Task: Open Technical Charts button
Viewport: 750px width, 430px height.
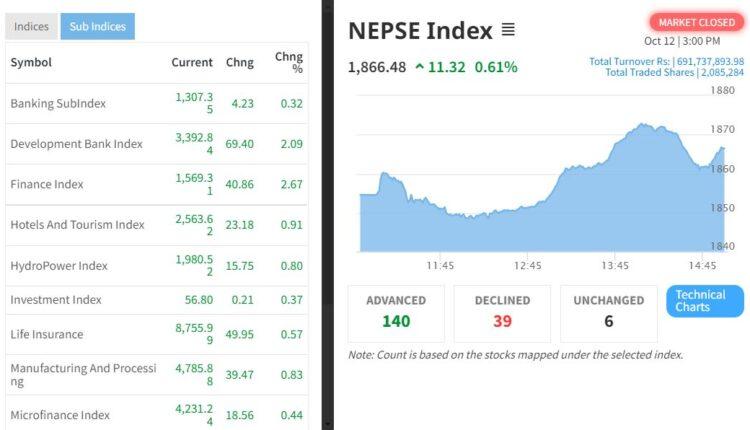Action: coord(705,301)
